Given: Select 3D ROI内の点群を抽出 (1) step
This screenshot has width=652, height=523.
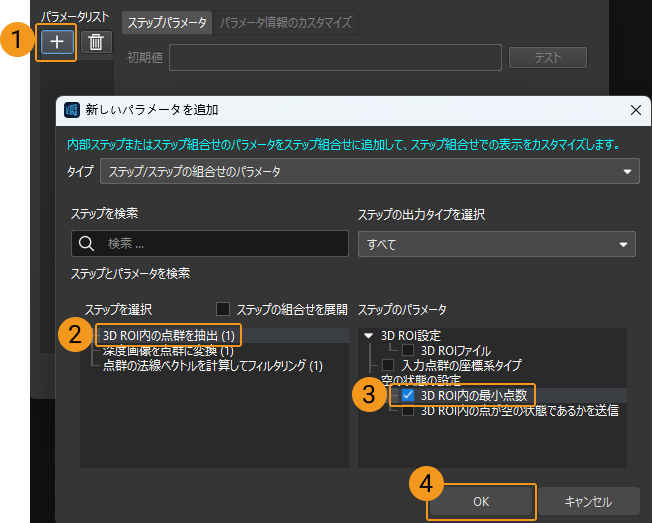Looking at the screenshot, I should tap(169, 336).
